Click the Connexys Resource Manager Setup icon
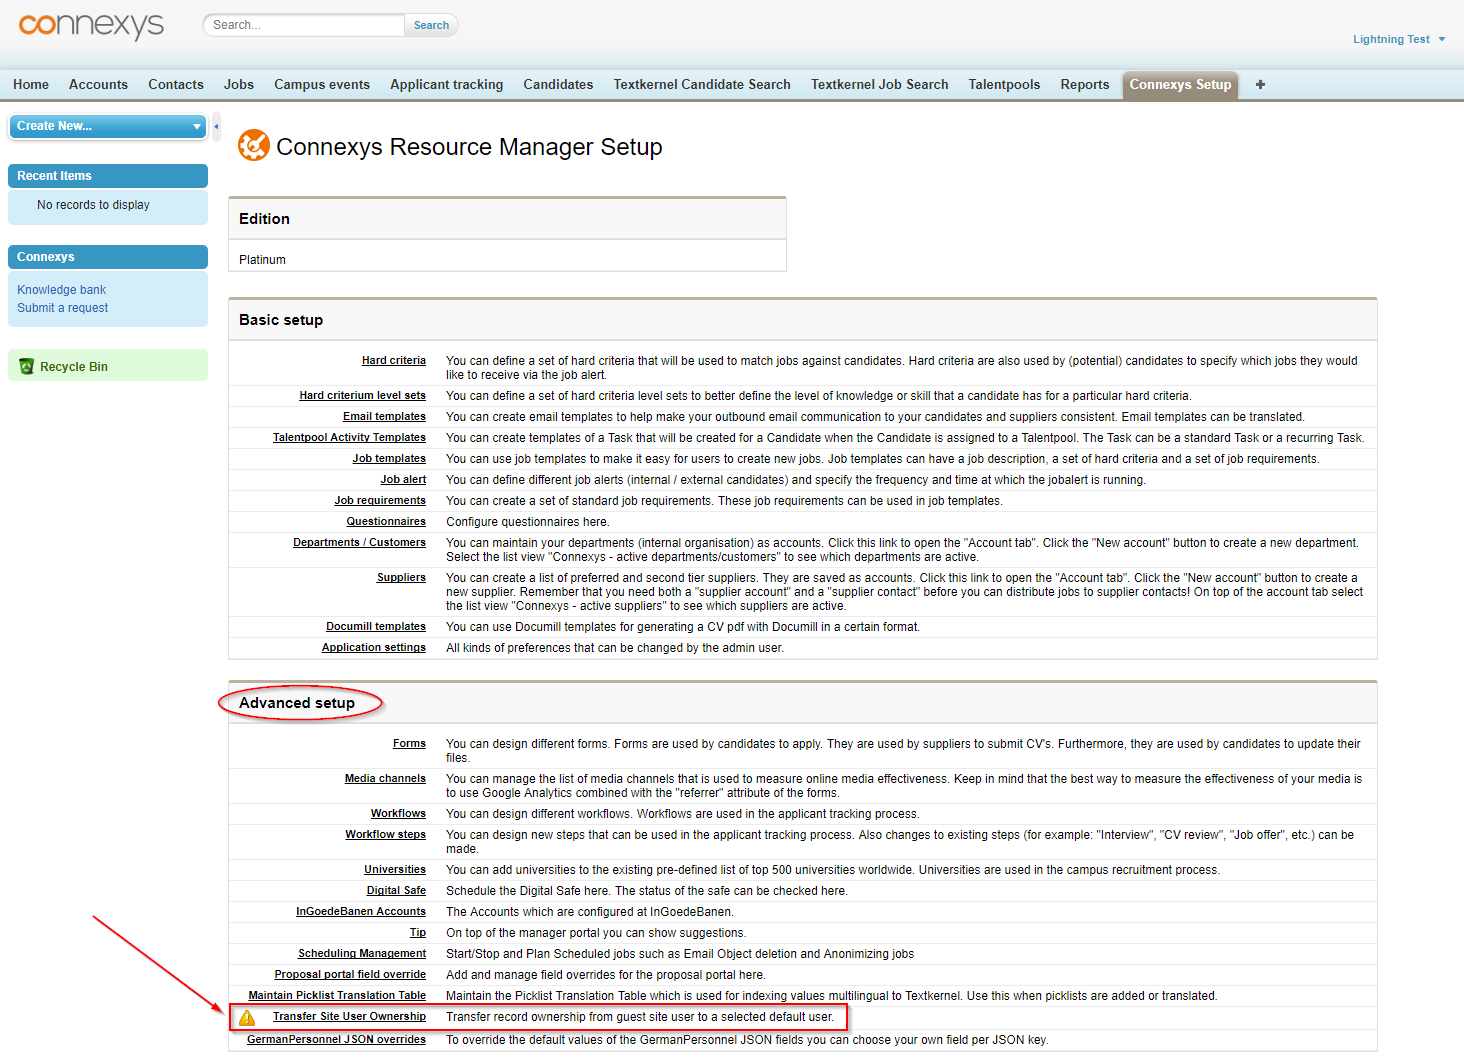 pos(254,146)
